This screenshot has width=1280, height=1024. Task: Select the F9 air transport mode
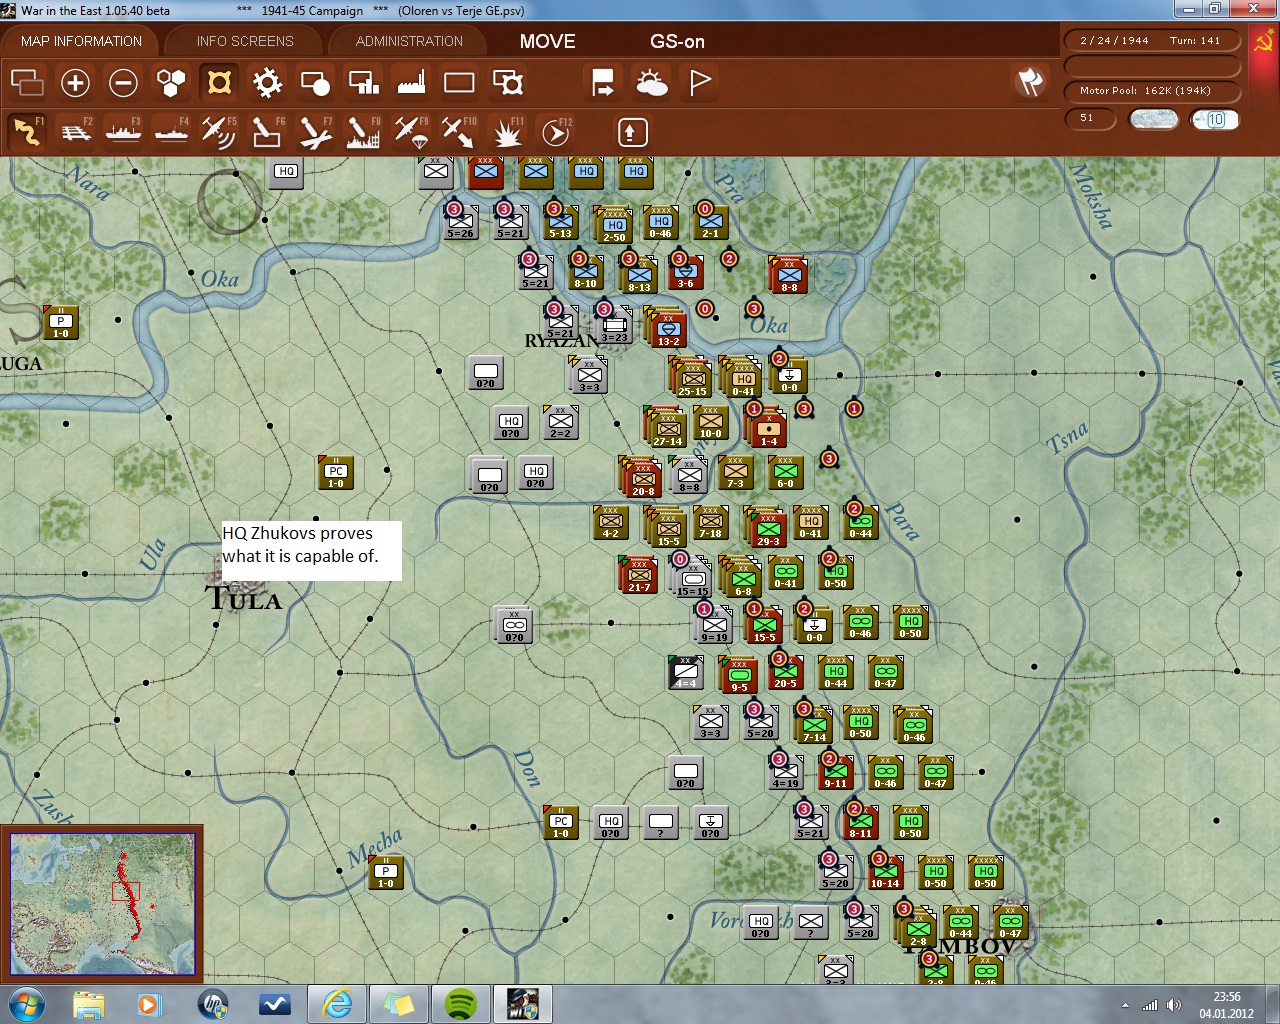pyautogui.click(x=411, y=131)
